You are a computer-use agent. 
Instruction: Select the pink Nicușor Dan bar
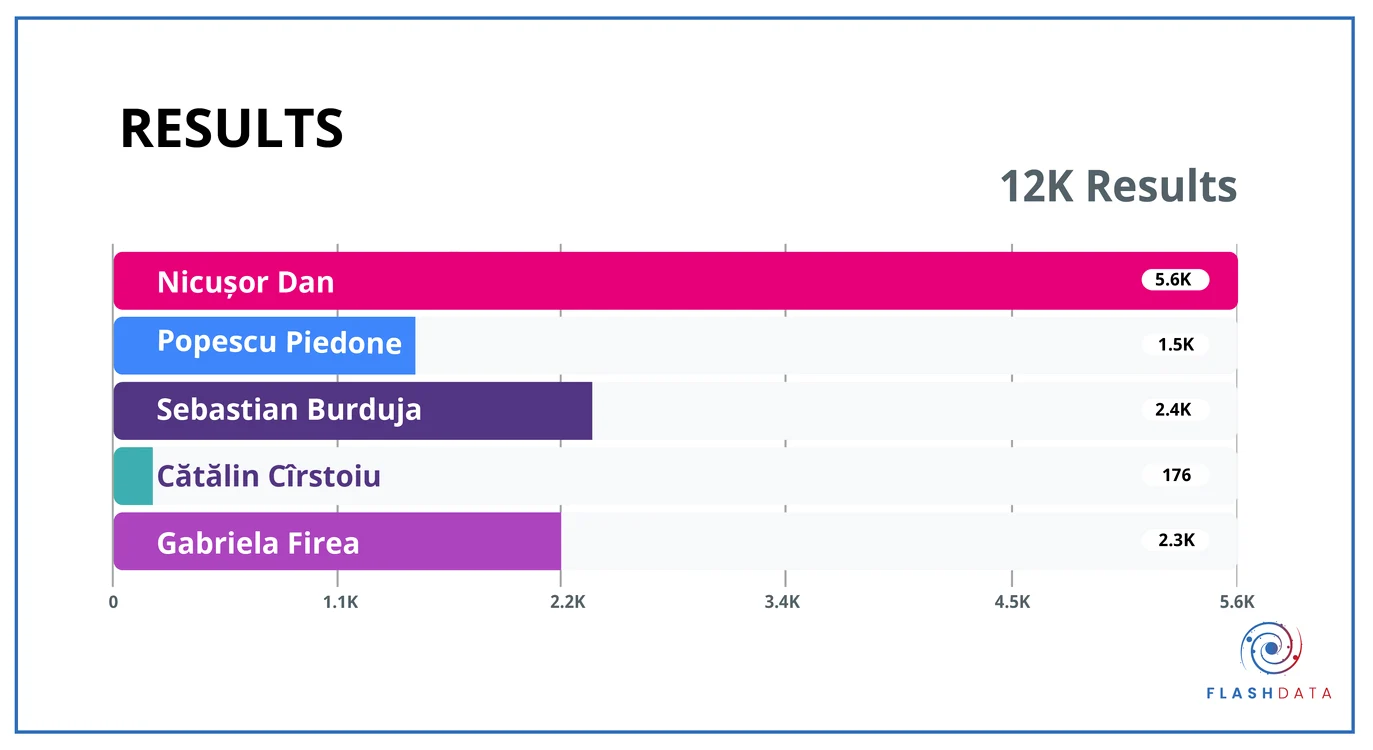[x=675, y=281]
